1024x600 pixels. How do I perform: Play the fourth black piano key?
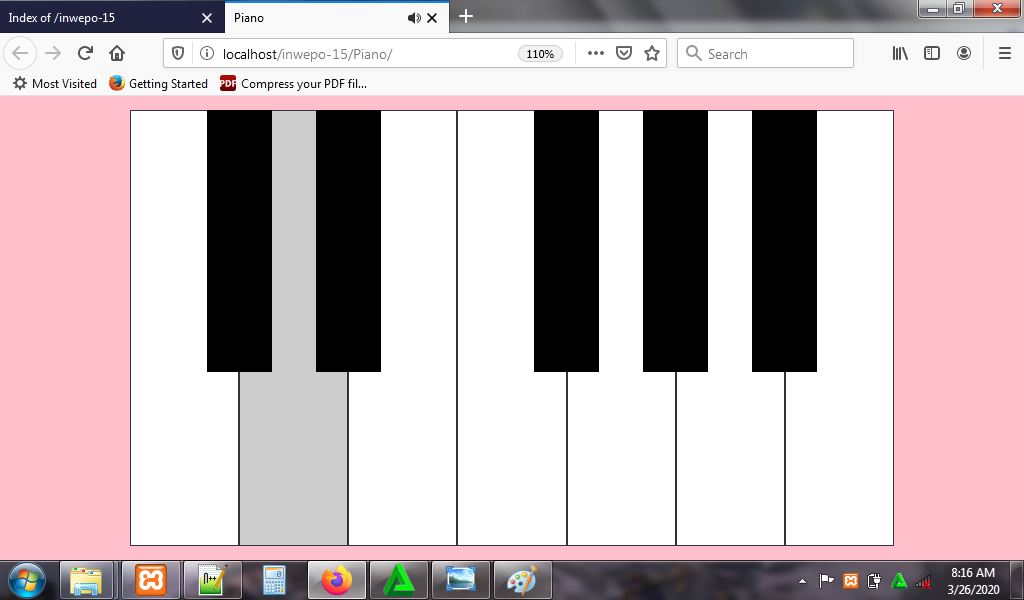[x=675, y=241]
